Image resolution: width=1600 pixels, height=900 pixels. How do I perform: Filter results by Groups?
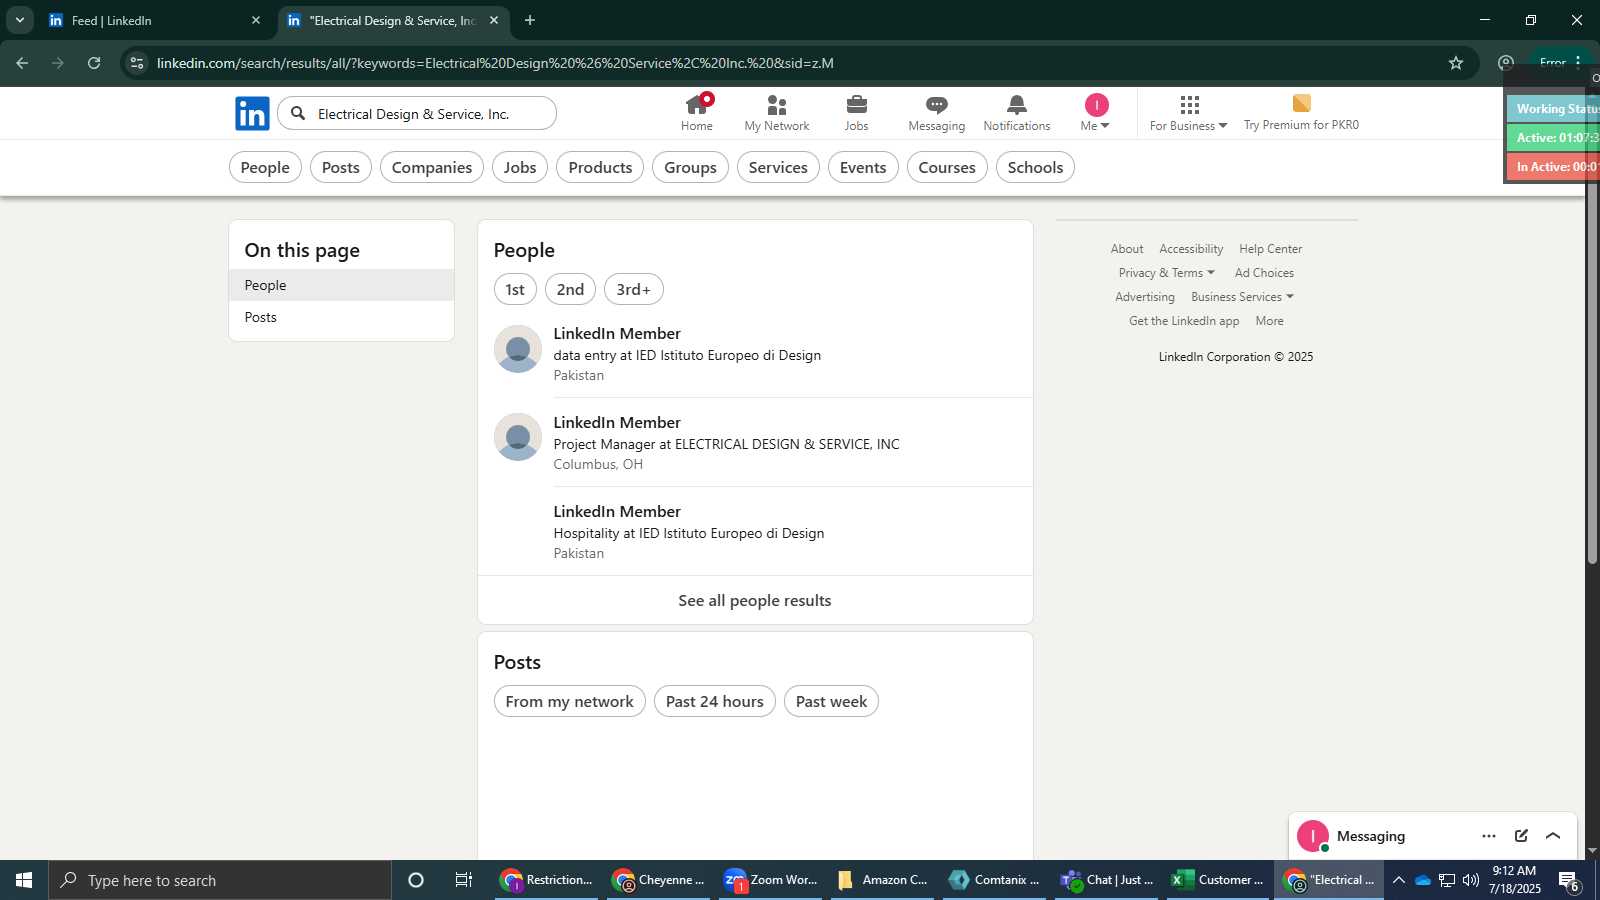pos(690,167)
